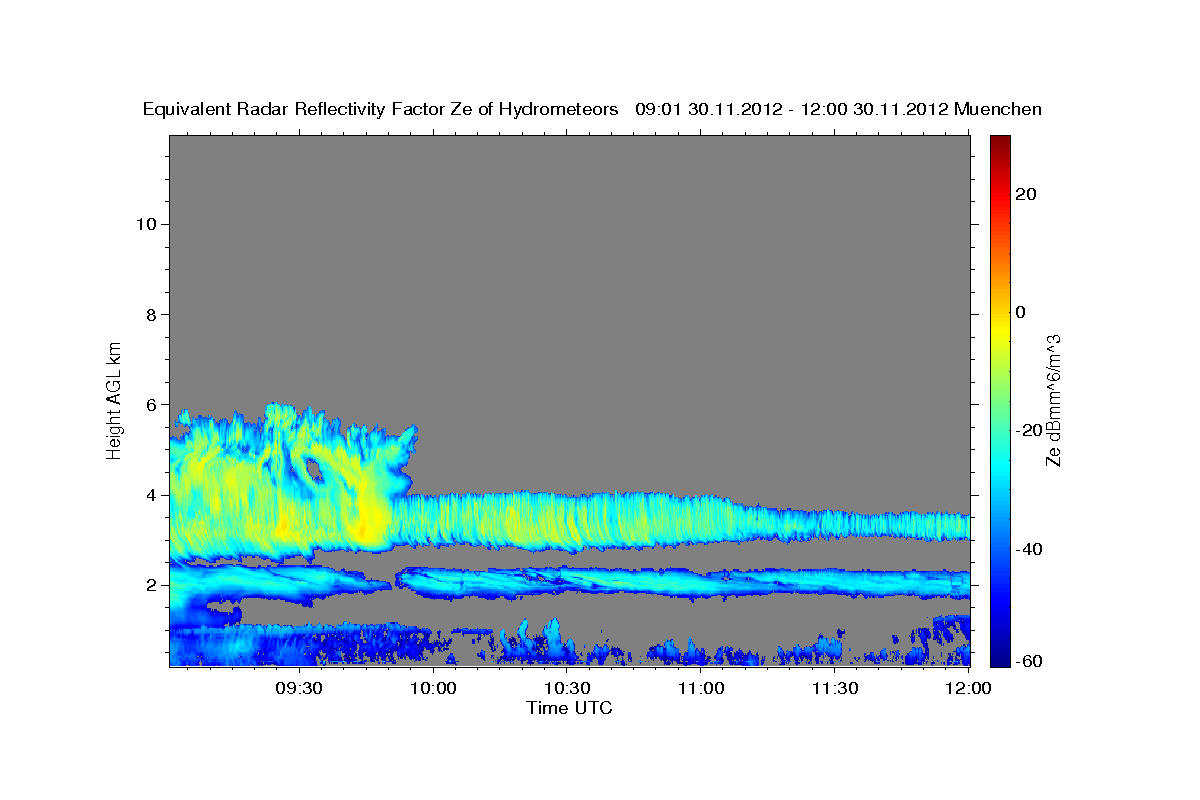Click the height tick label 2
Screen dimensions: 1200x800
point(152,585)
